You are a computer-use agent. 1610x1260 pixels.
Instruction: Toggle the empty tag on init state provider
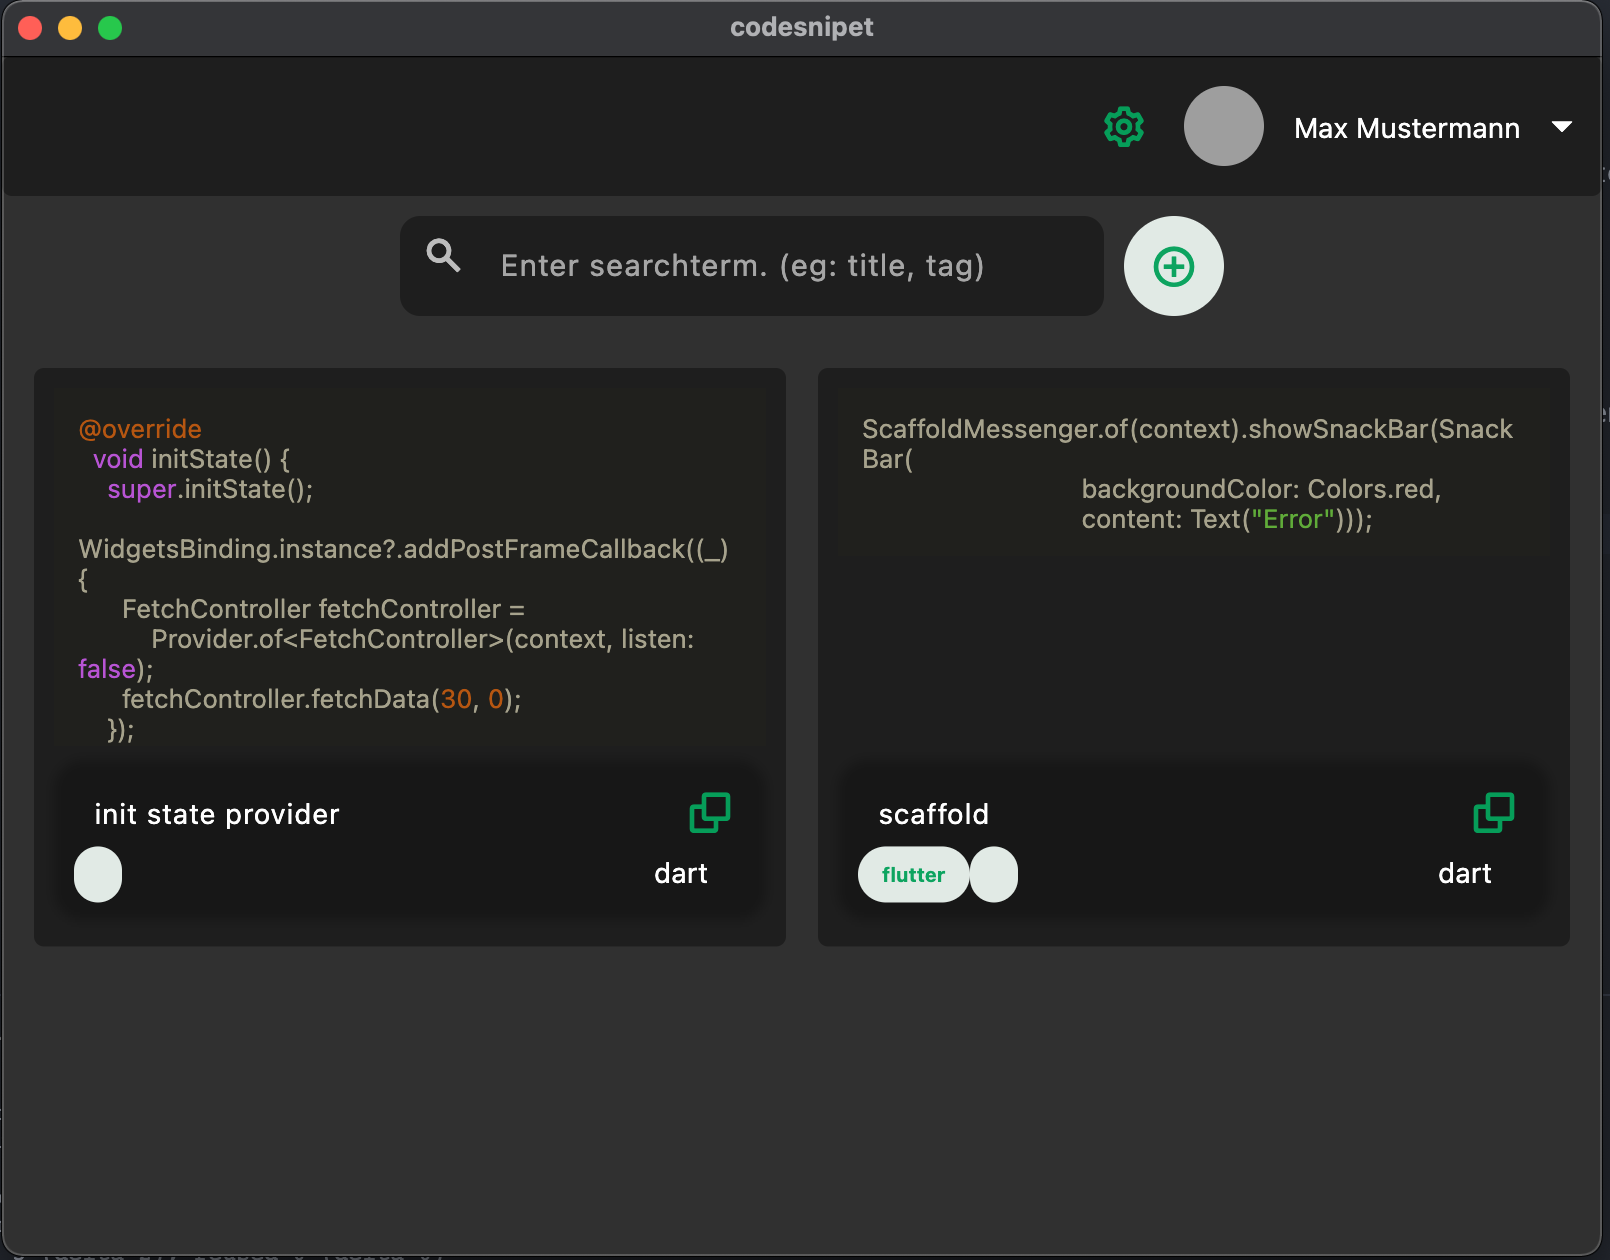click(97, 874)
